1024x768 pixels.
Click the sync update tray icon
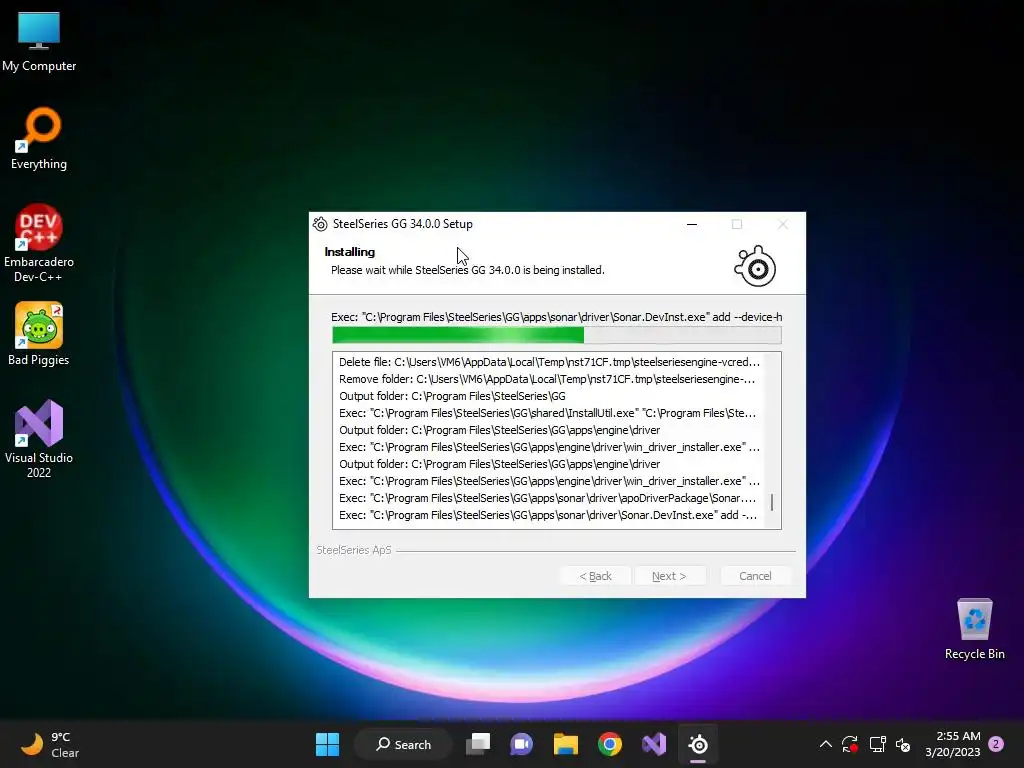(850, 744)
